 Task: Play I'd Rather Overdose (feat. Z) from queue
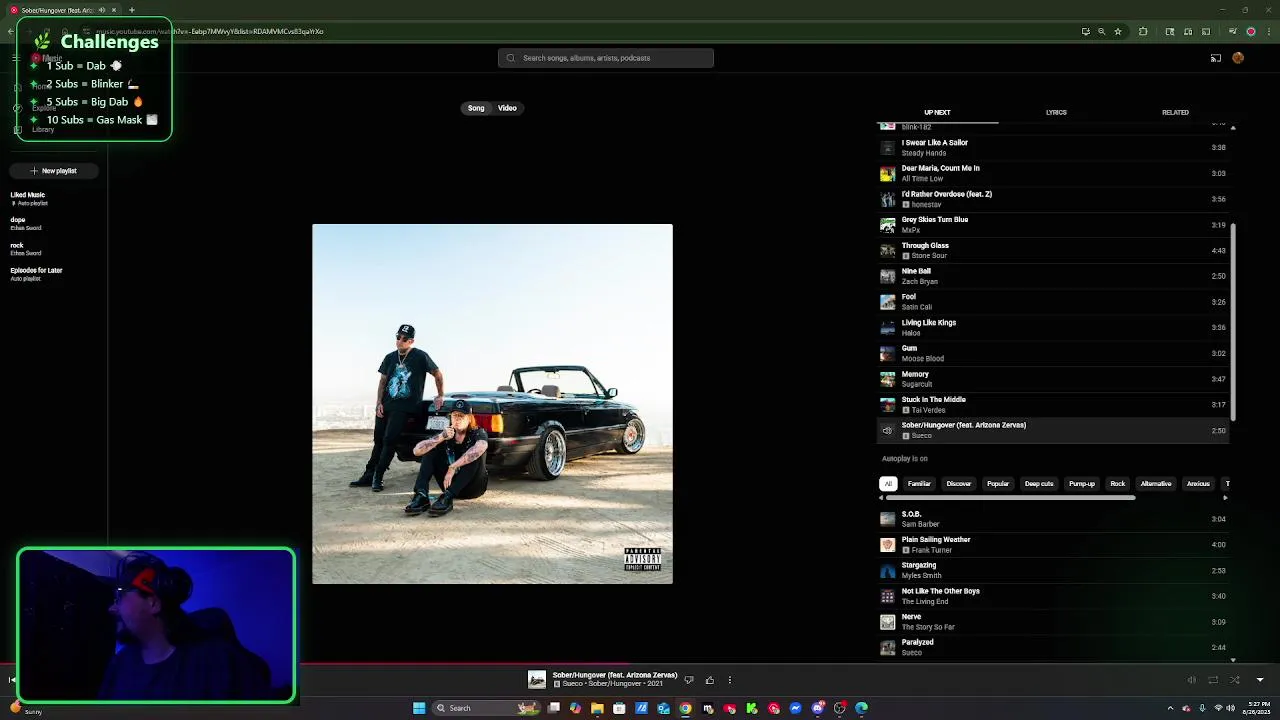click(1053, 199)
